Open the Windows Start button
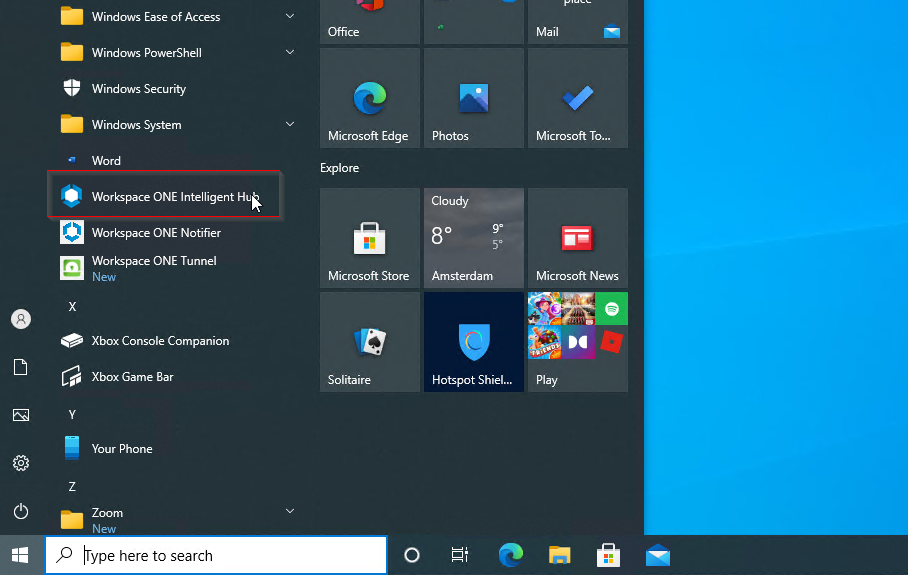The width and height of the screenshot is (908, 575). (21, 555)
